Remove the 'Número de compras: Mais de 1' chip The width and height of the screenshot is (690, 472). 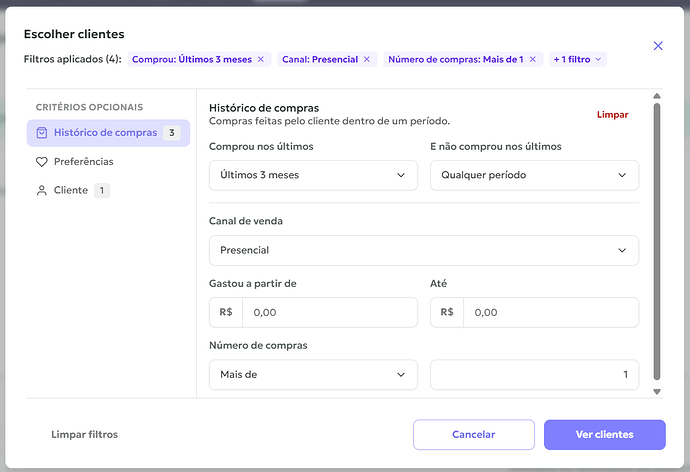point(533,59)
